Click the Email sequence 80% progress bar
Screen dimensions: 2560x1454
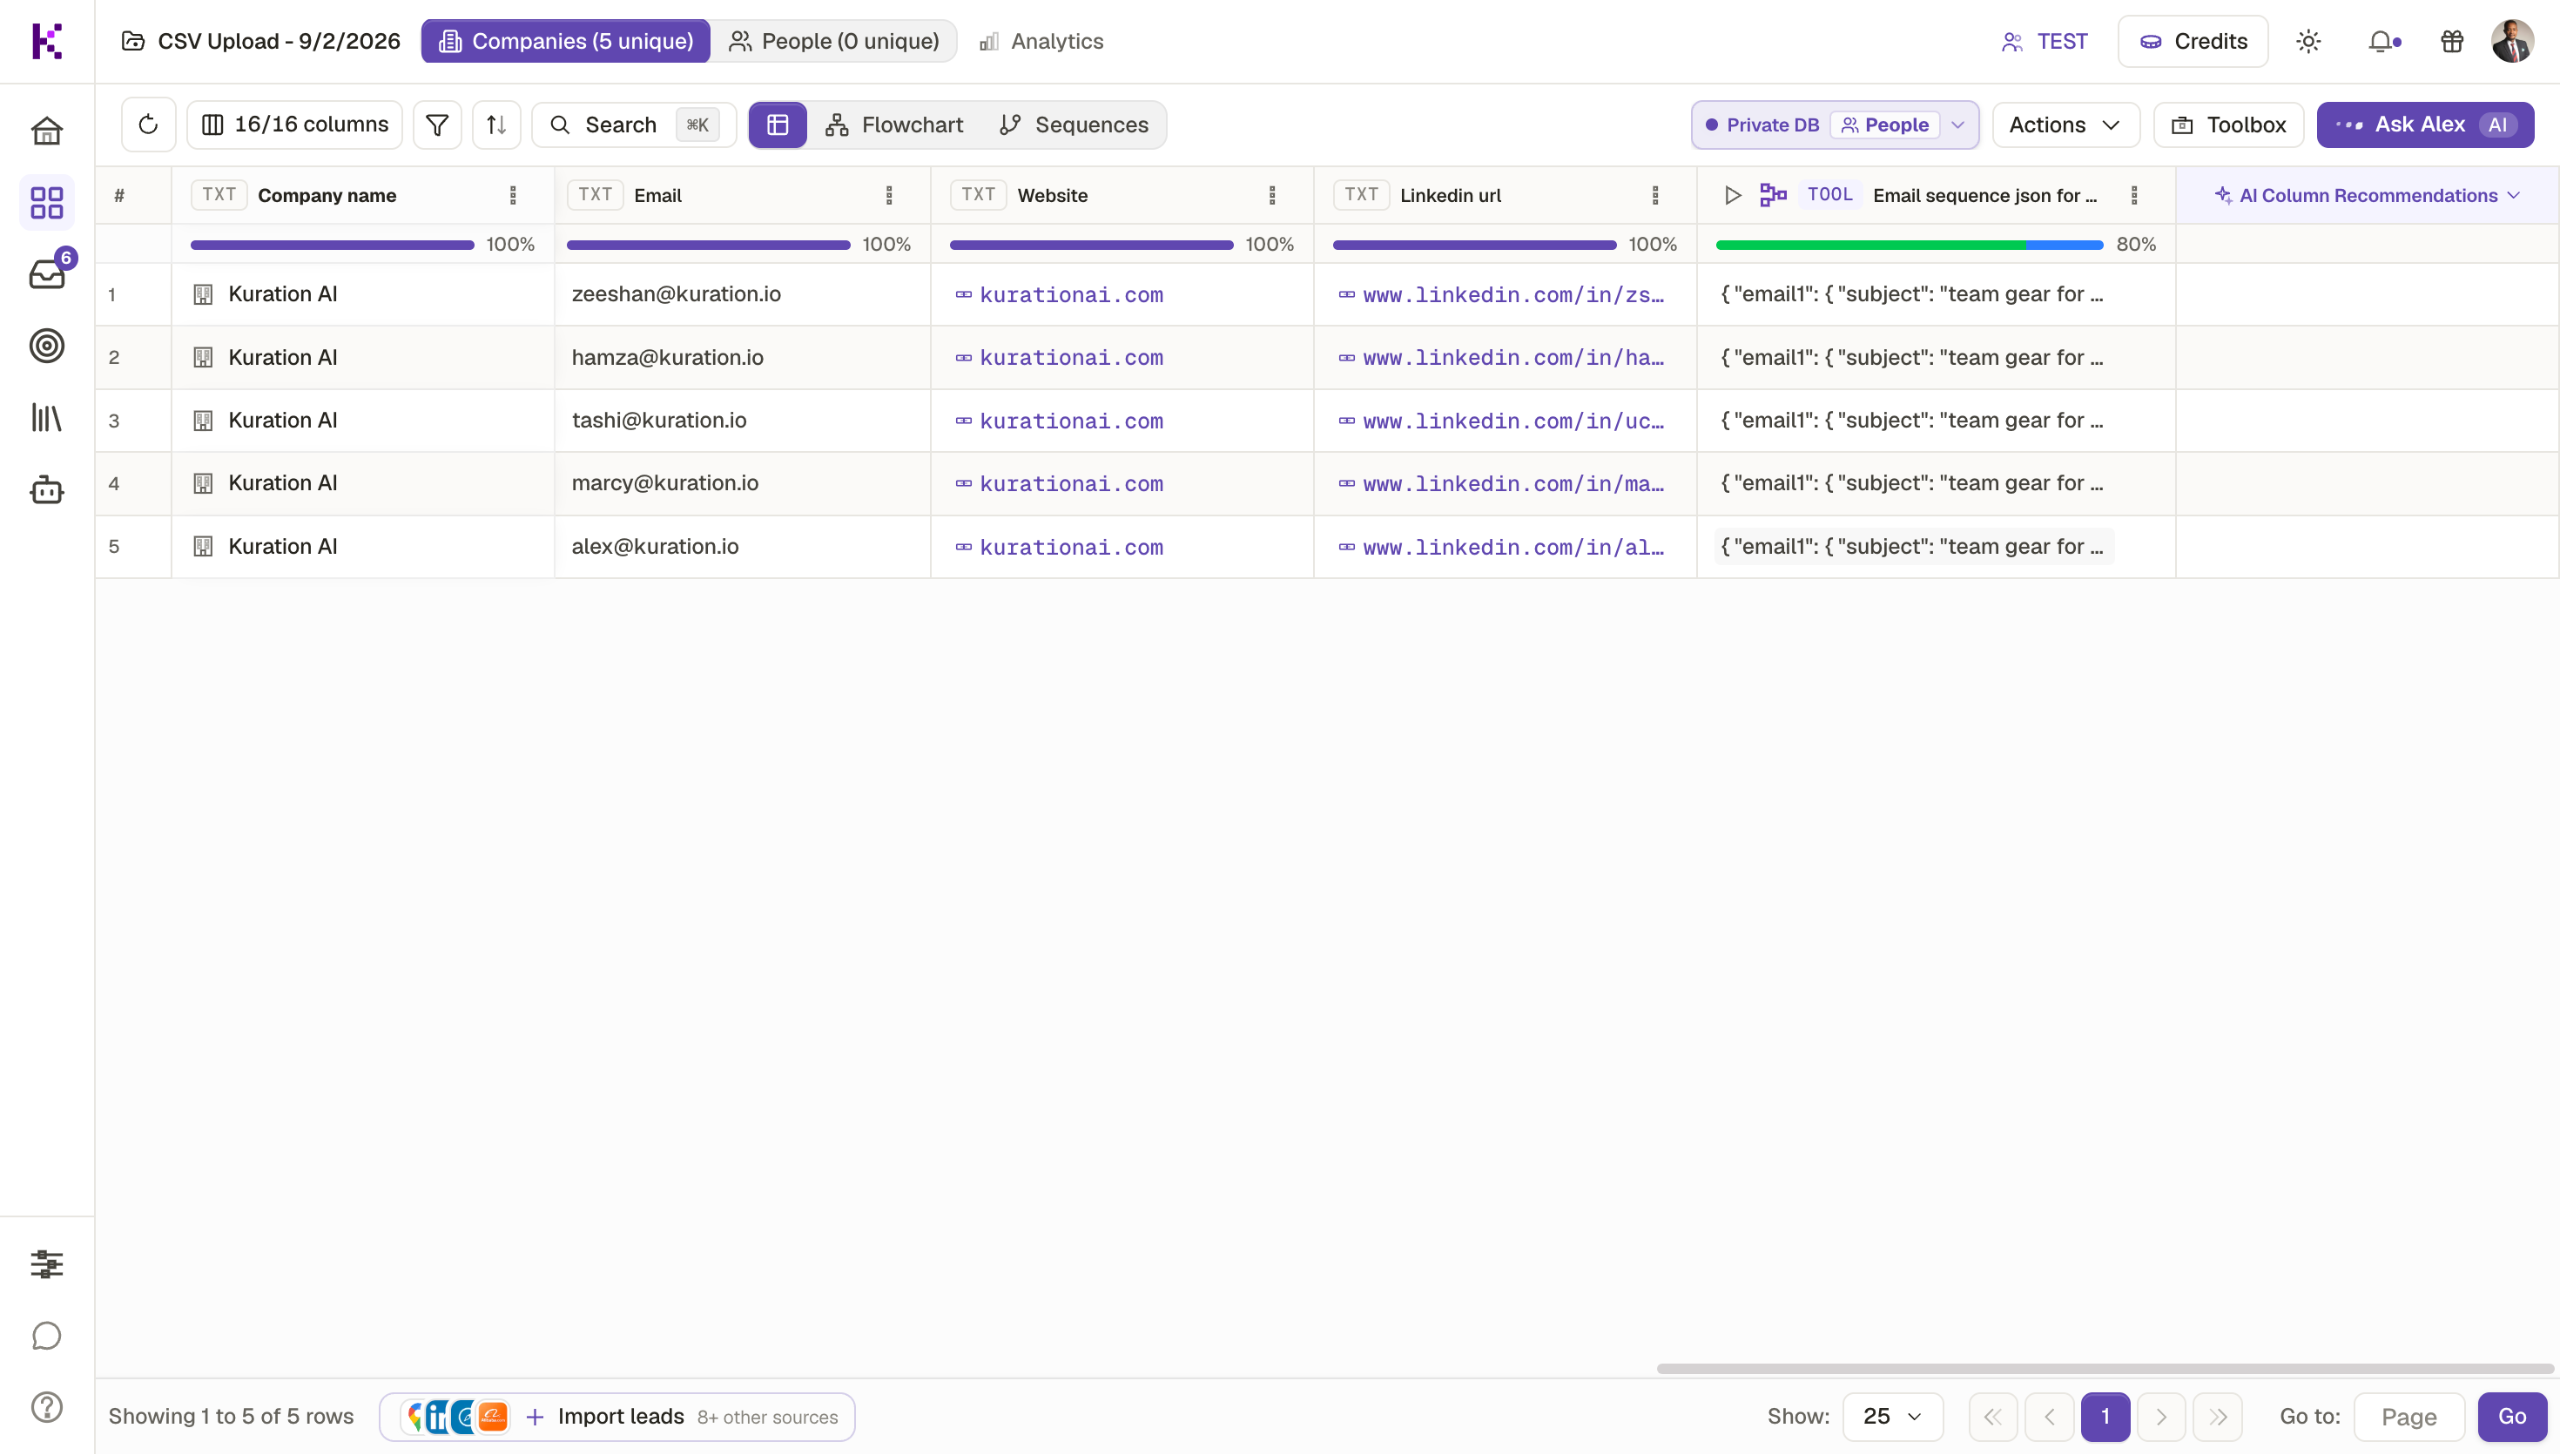(1909, 245)
